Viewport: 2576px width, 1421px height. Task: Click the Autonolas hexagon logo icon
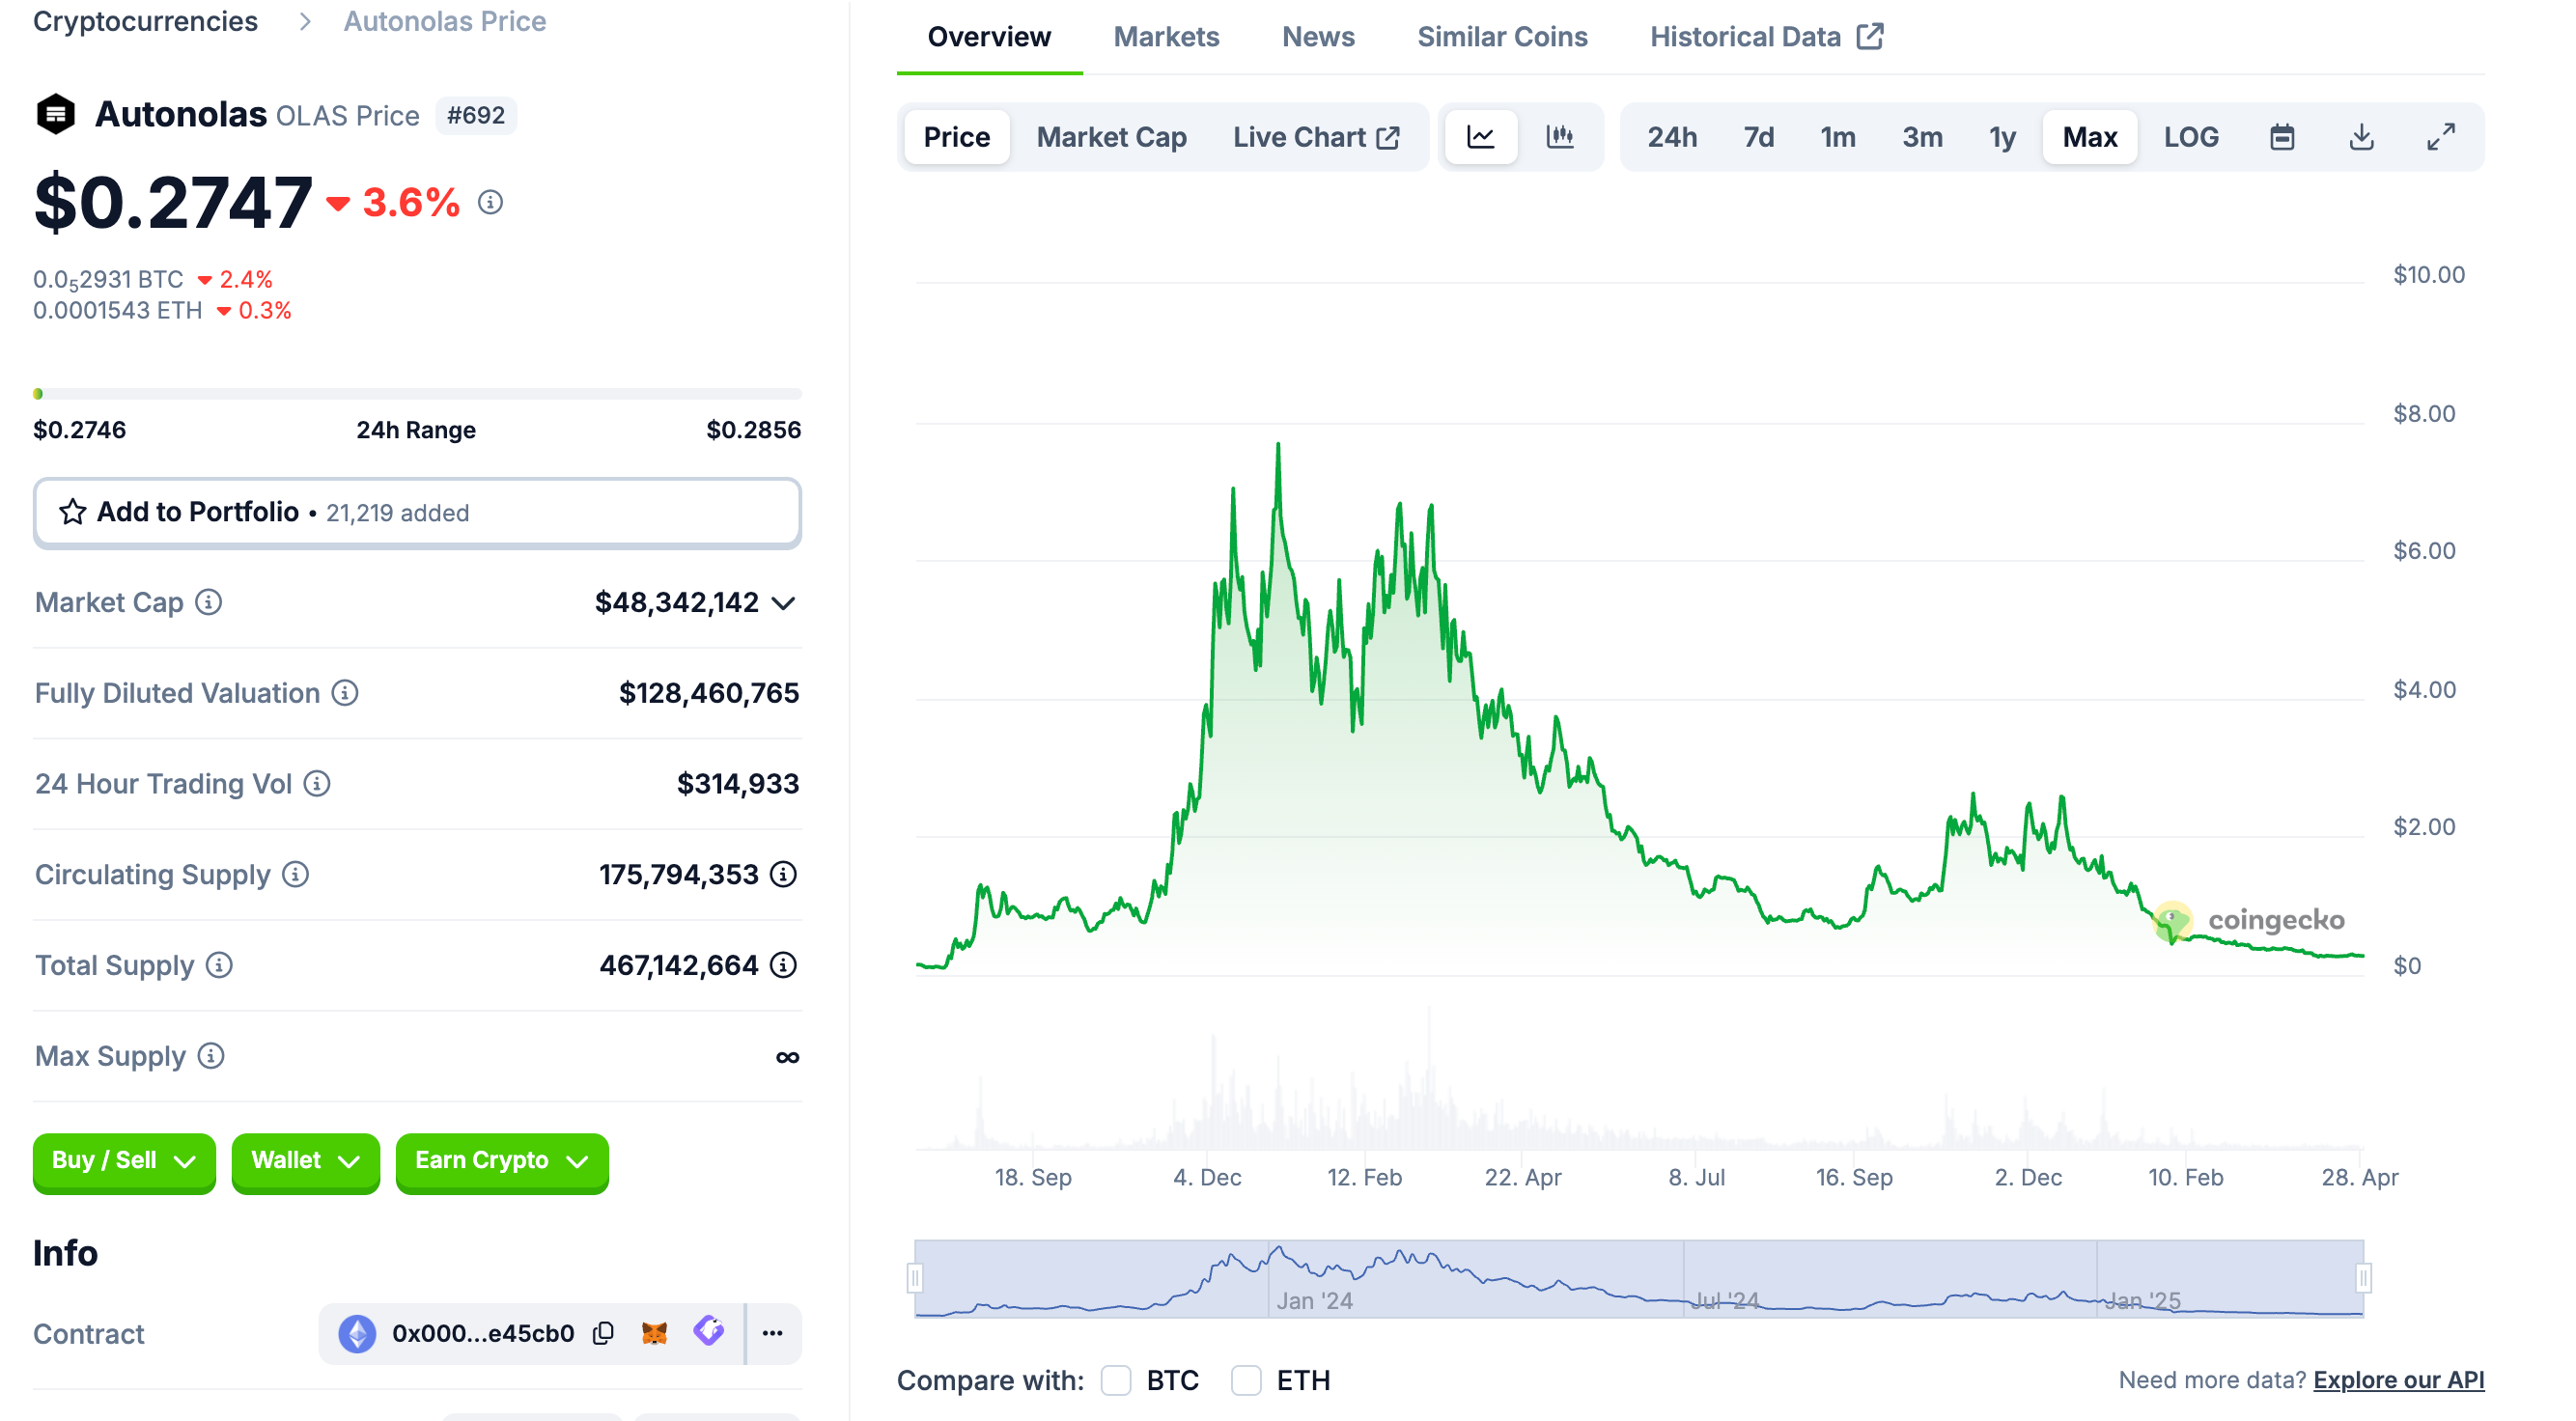(x=56, y=115)
